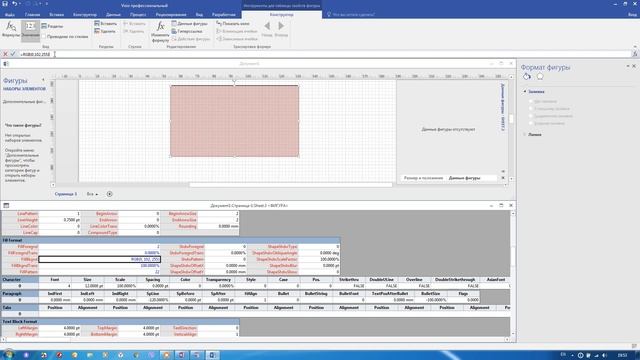Switch to Размер и положение tab
640x360 pixels.
tap(423, 178)
